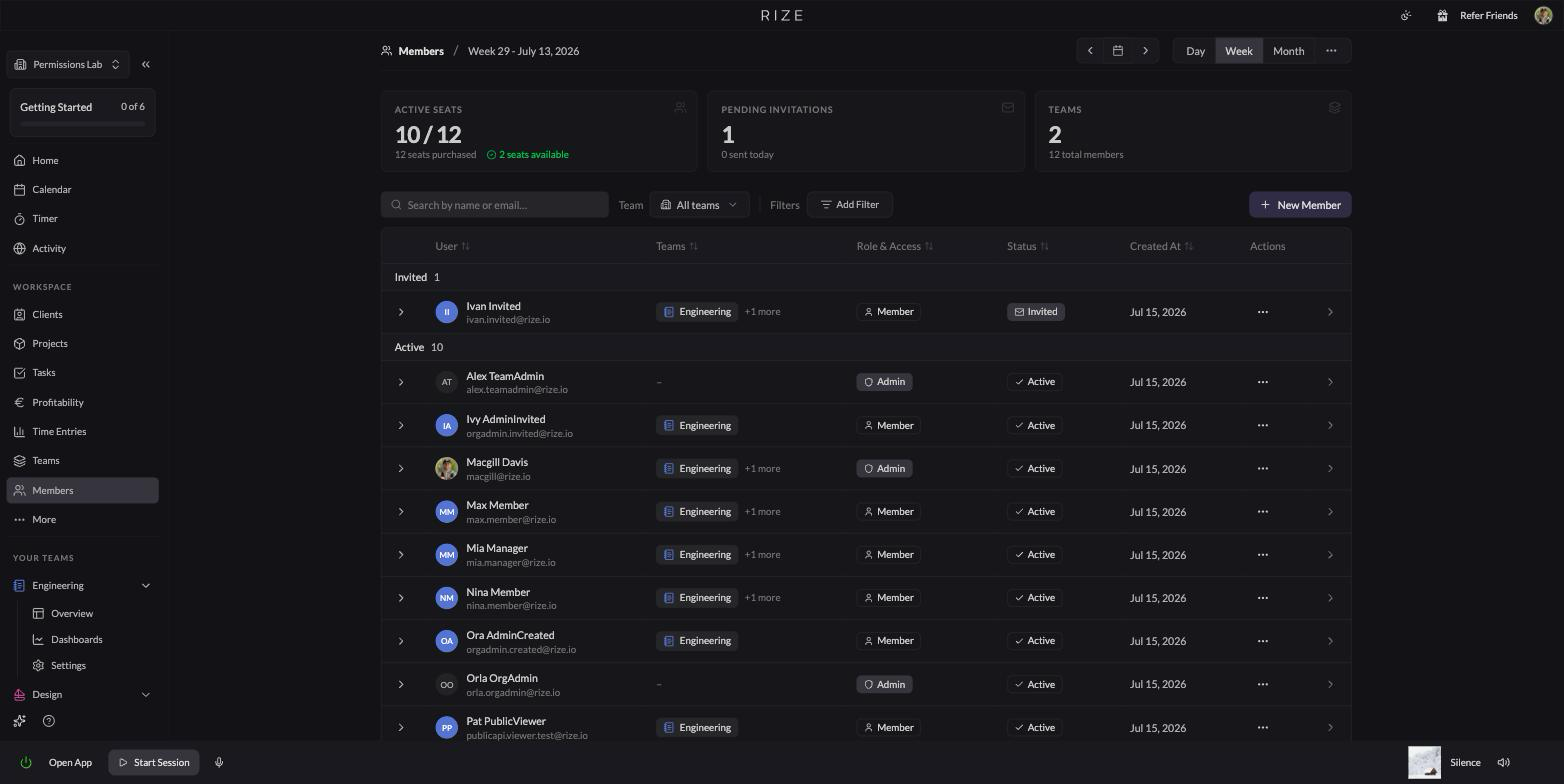Open actions menu for Ivan Invited
This screenshot has width=1564, height=784.
(1262, 312)
